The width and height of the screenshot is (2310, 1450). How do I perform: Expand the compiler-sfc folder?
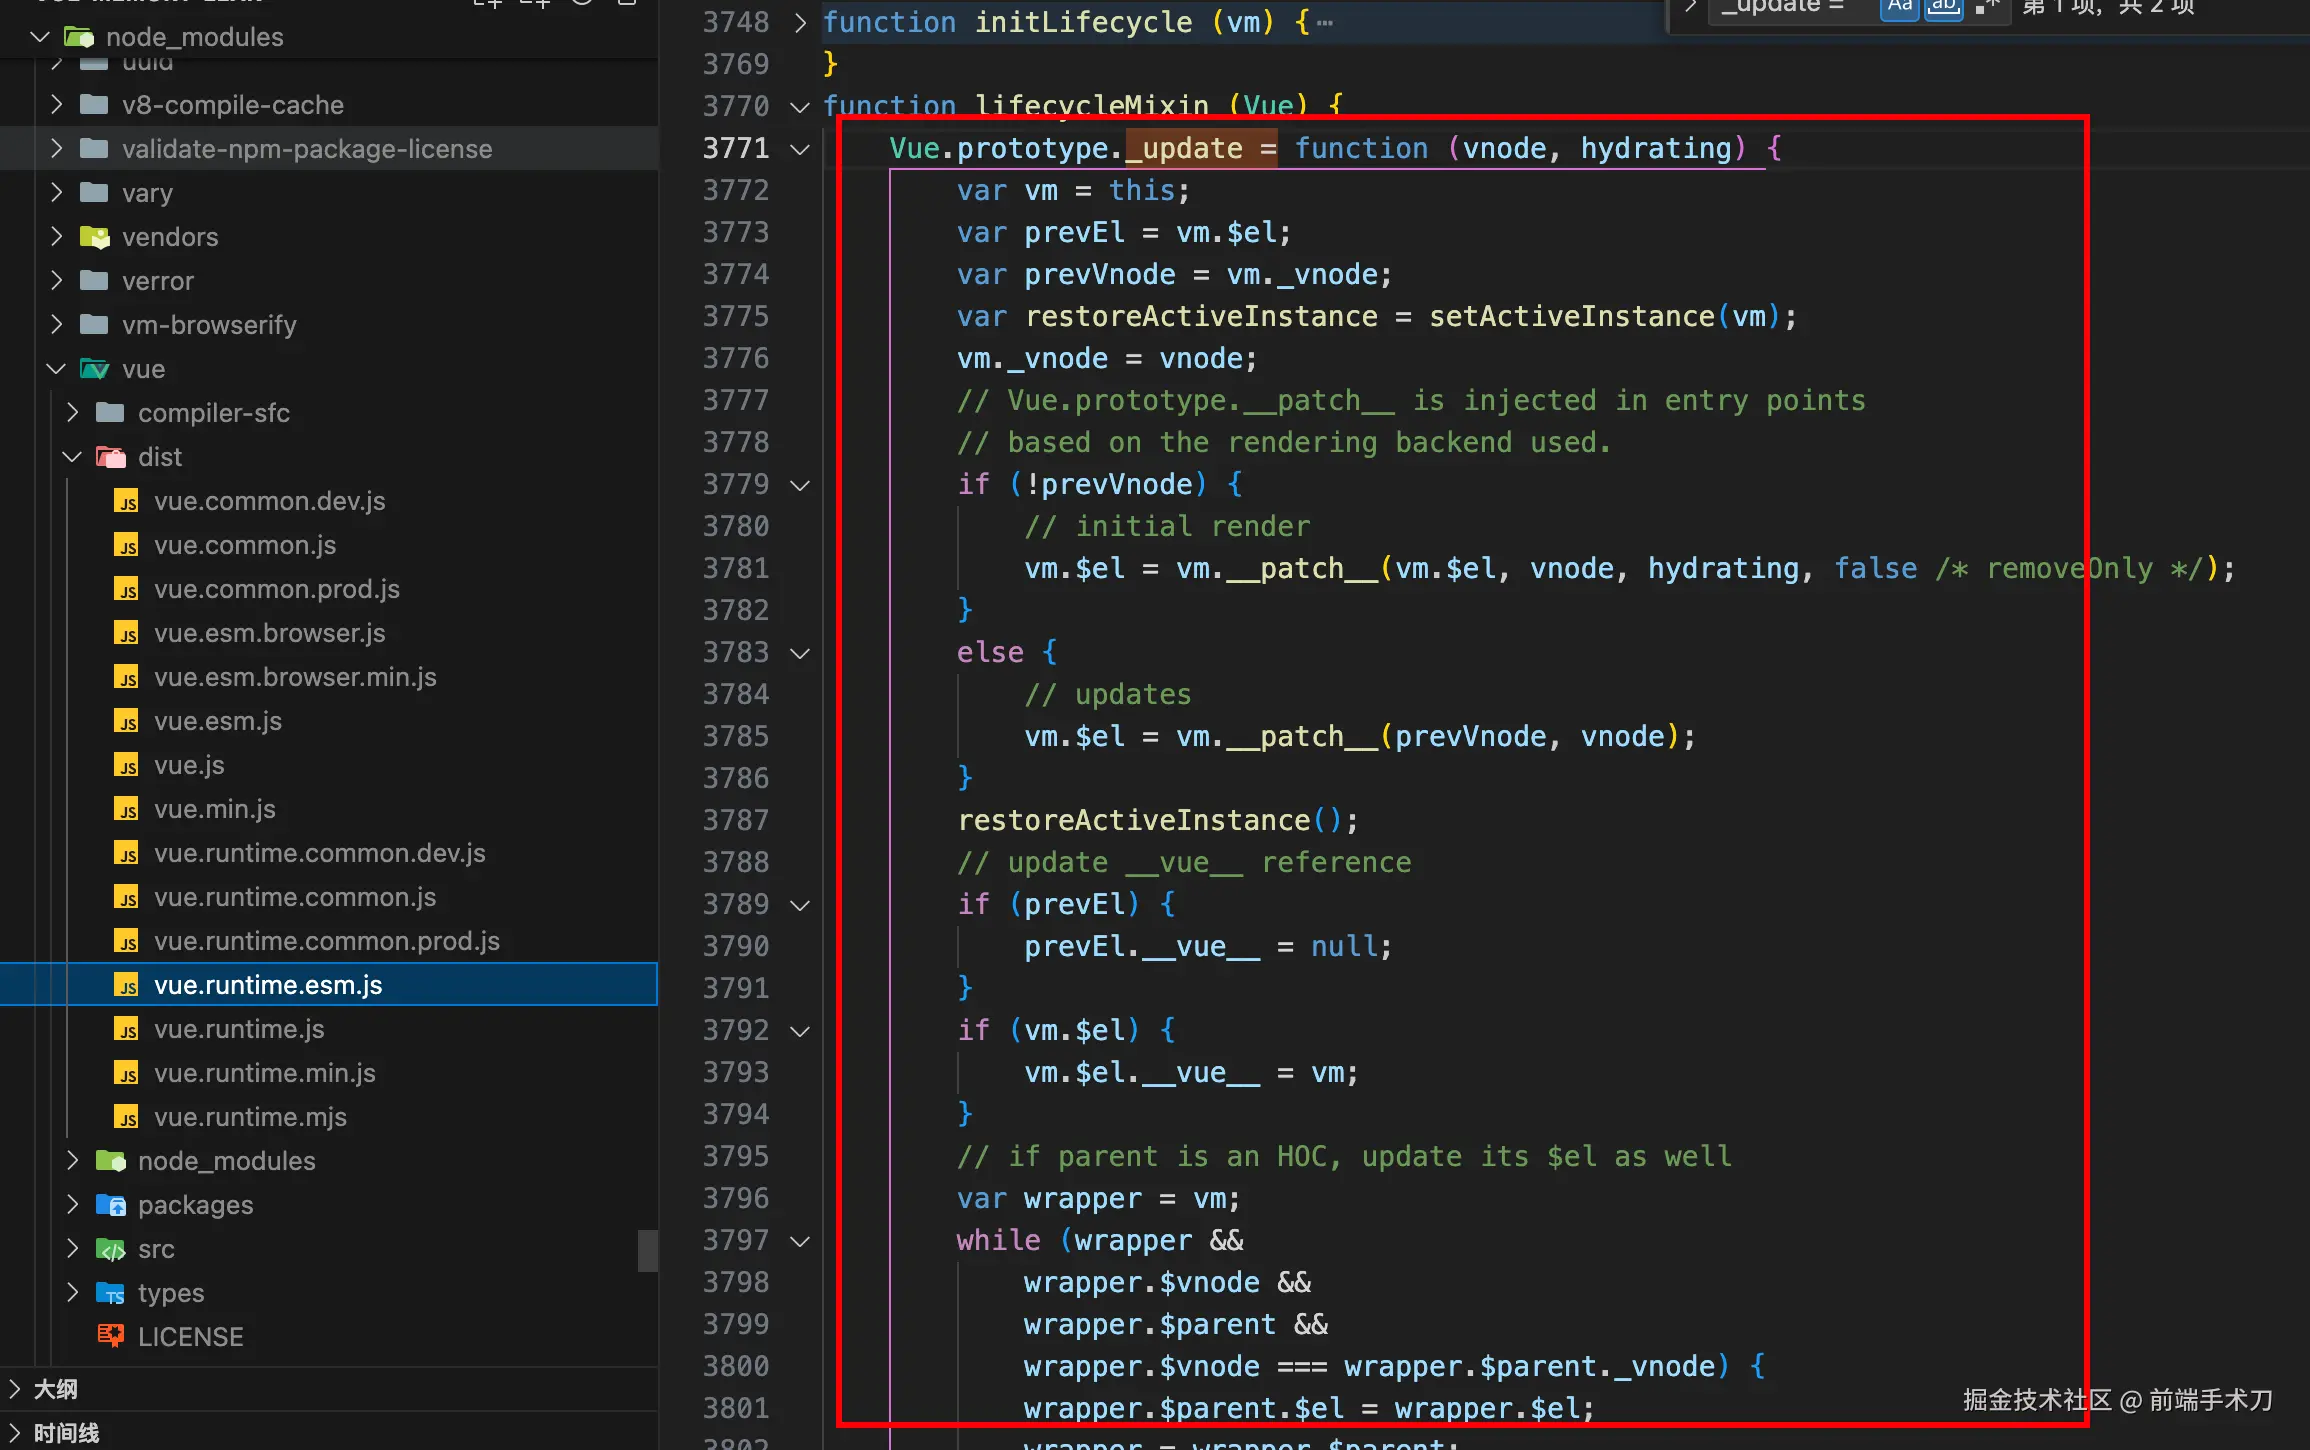tap(72, 413)
